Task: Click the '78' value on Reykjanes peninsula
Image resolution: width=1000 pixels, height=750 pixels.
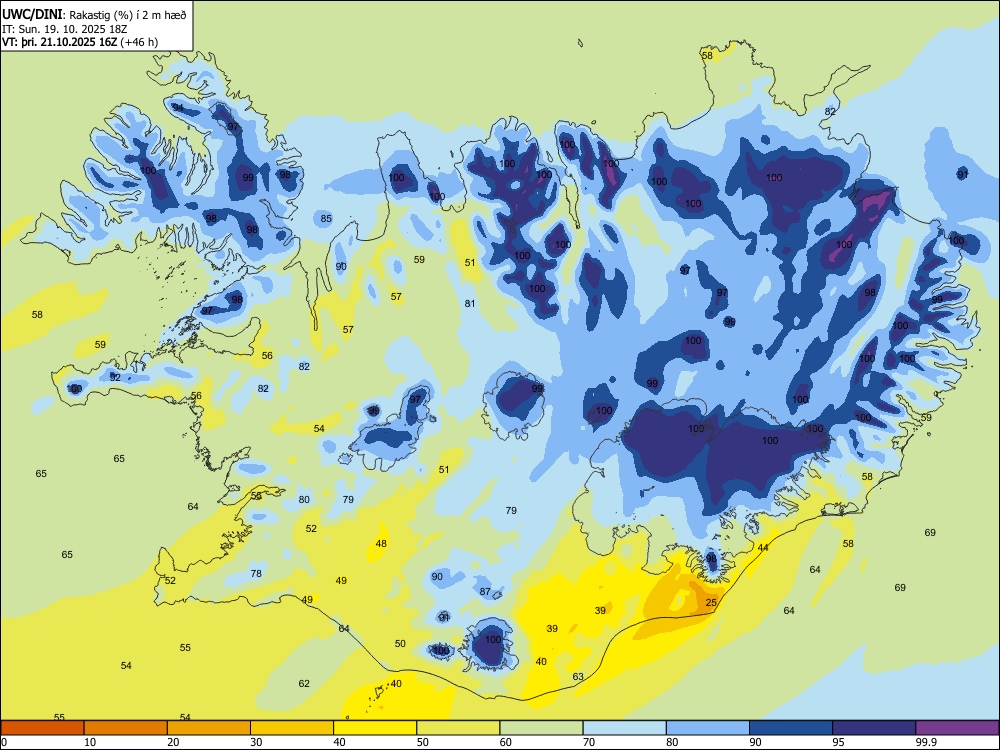Action: click(256, 573)
